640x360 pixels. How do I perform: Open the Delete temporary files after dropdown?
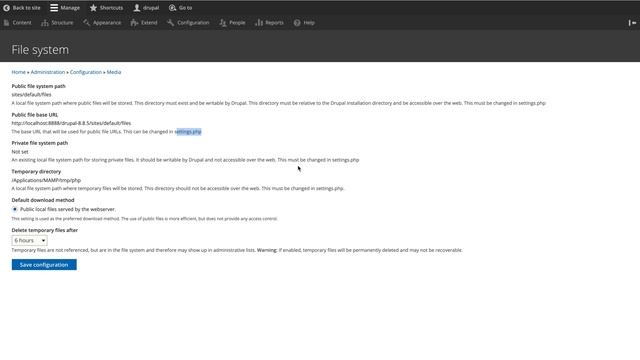pyautogui.click(x=29, y=240)
